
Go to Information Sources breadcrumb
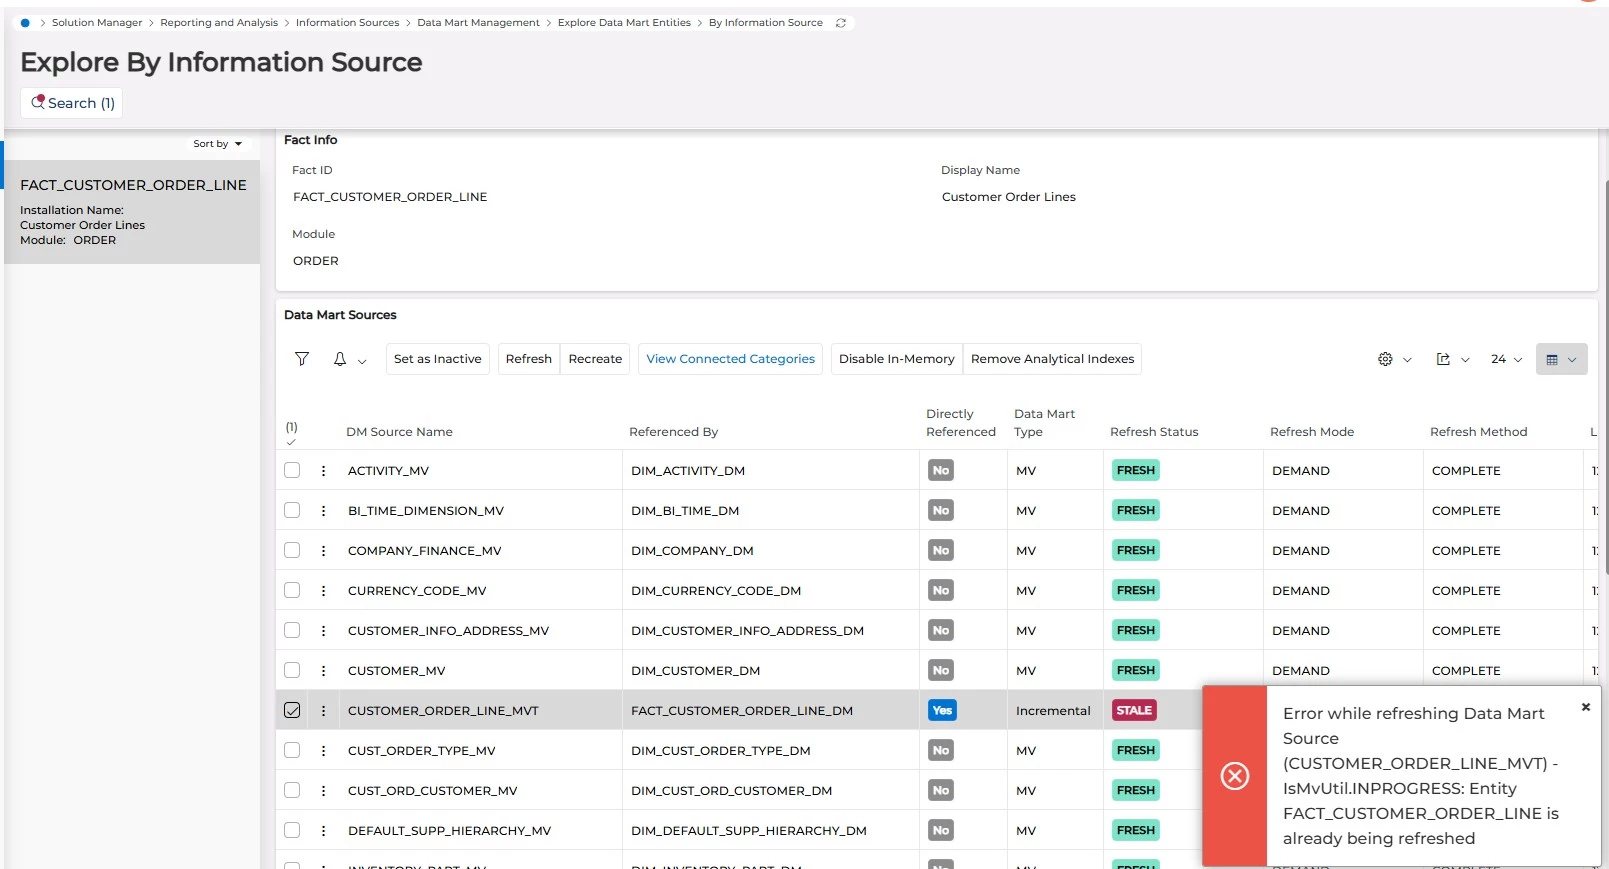click(x=347, y=23)
